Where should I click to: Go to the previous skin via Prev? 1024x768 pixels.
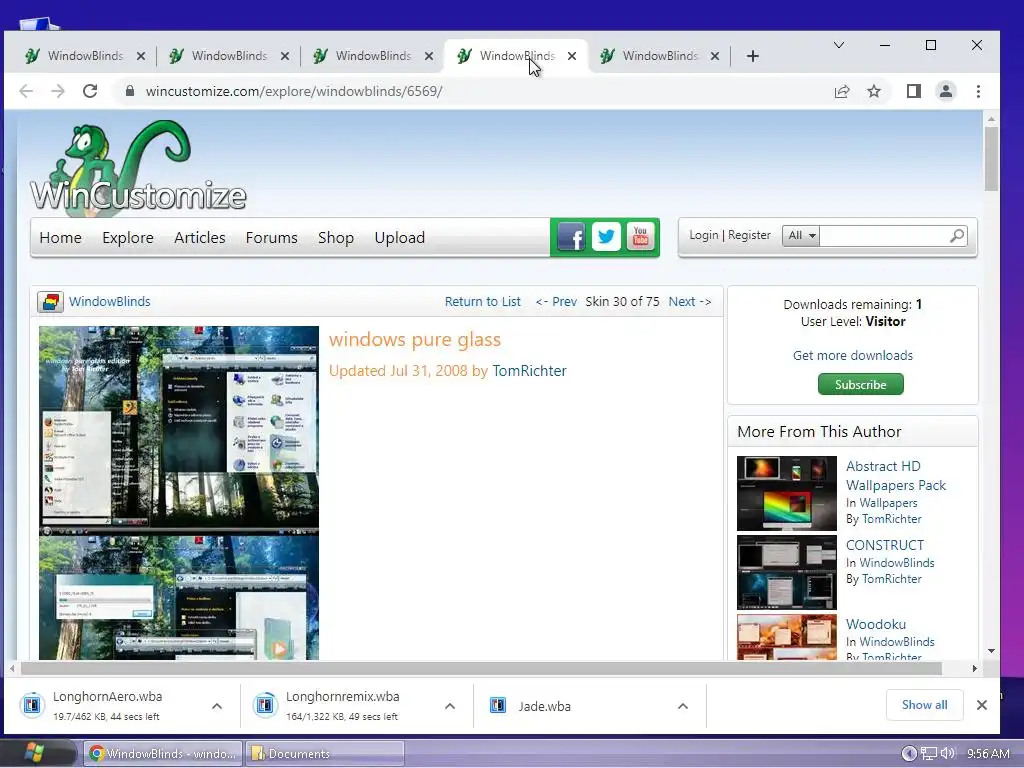[x=556, y=302]
